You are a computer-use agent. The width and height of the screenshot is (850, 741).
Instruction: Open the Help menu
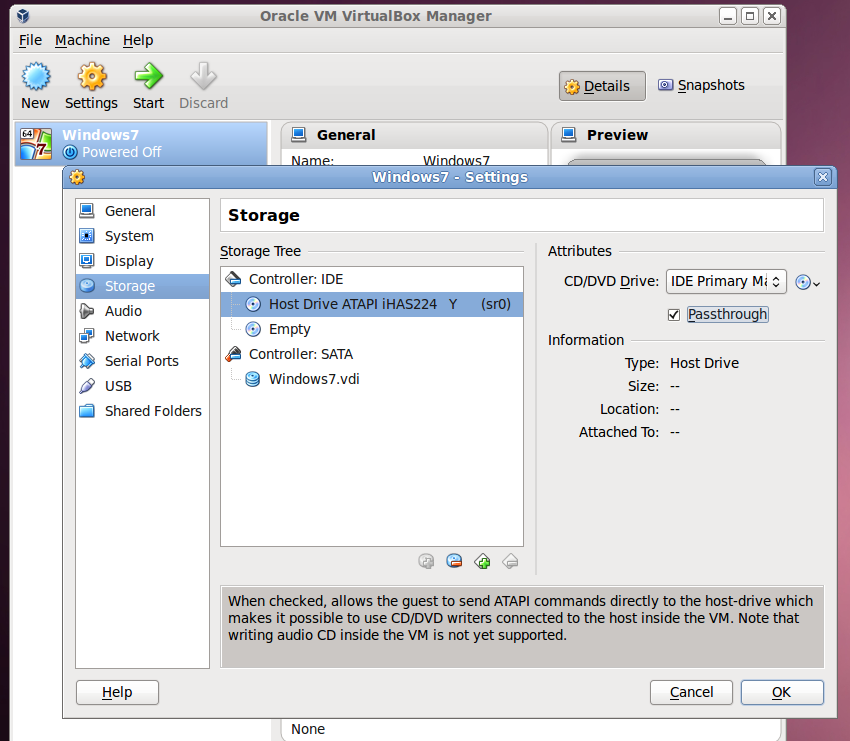coord(138,40)
